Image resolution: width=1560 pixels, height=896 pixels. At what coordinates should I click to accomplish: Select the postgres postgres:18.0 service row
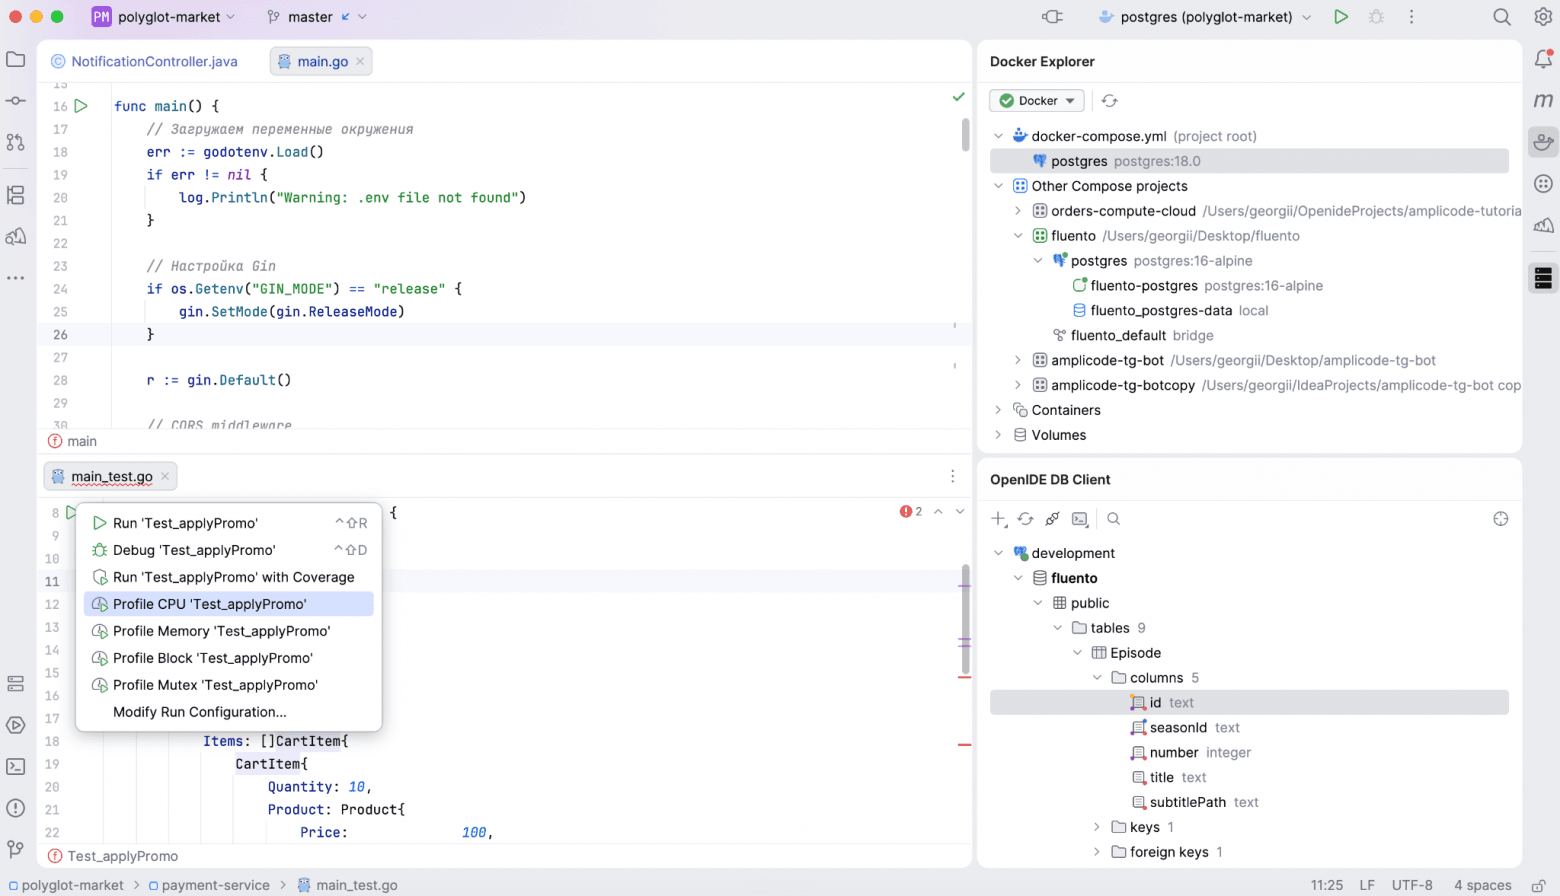pos(1249,161)
